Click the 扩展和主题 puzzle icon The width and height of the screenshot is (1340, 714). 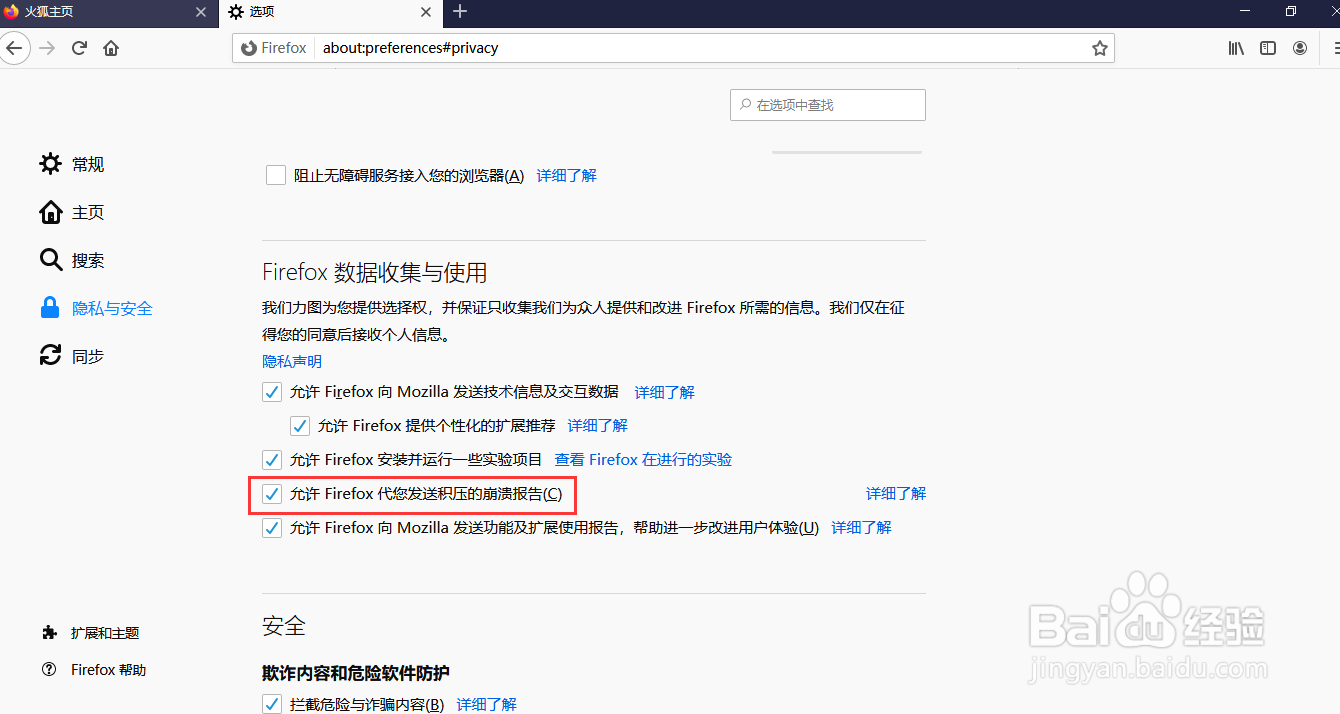point(49,633)
